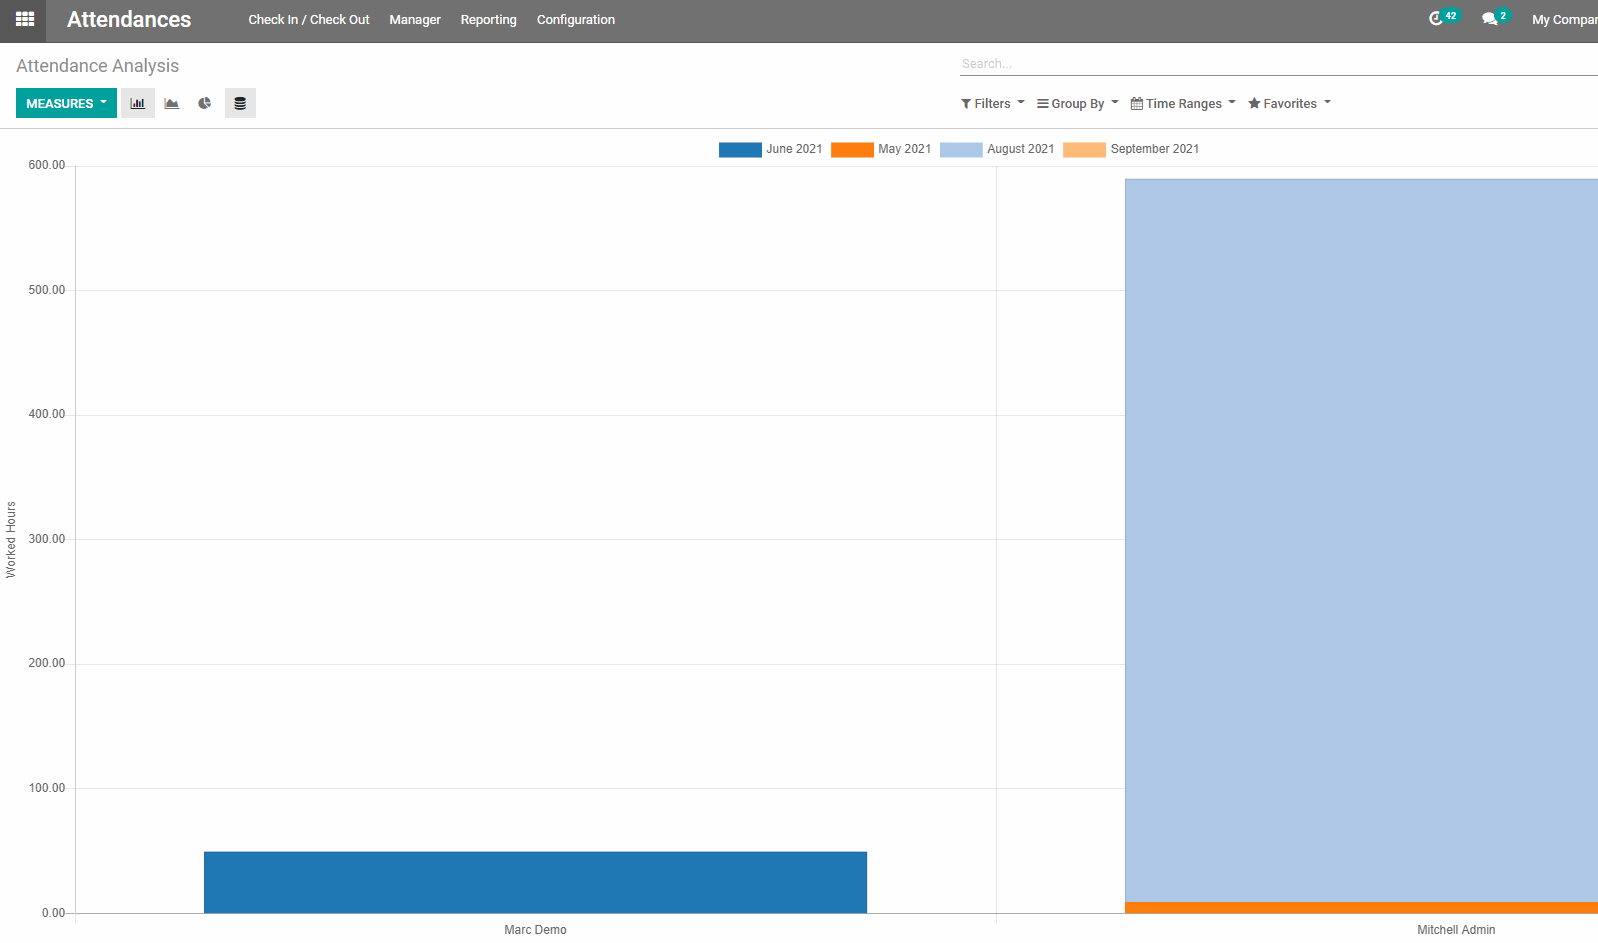Viewport: 1598px width, 943px height.
Task: Toggle August 2021 legend swatch
Action: click(961, 149)
